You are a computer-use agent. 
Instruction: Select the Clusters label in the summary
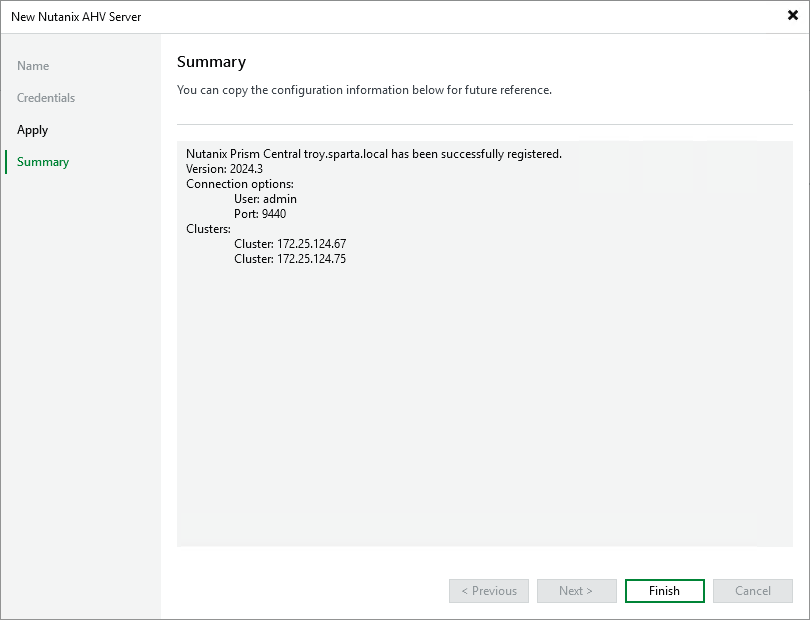click(x=207, y=228)
